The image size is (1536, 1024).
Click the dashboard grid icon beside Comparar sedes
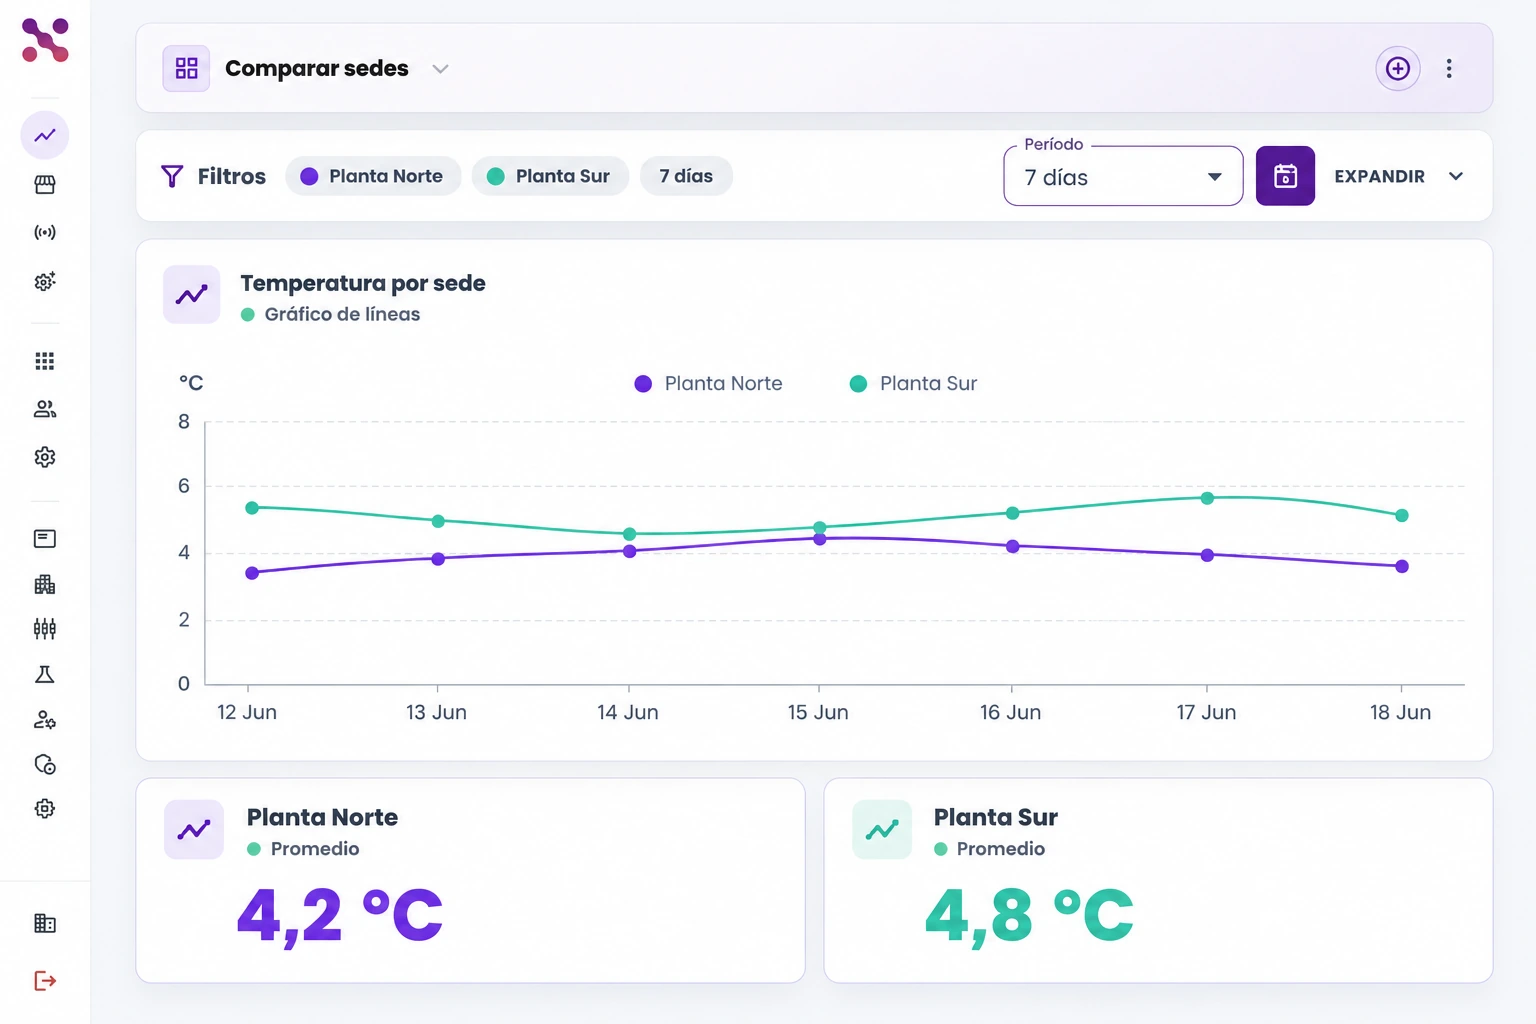click(186, 68)
